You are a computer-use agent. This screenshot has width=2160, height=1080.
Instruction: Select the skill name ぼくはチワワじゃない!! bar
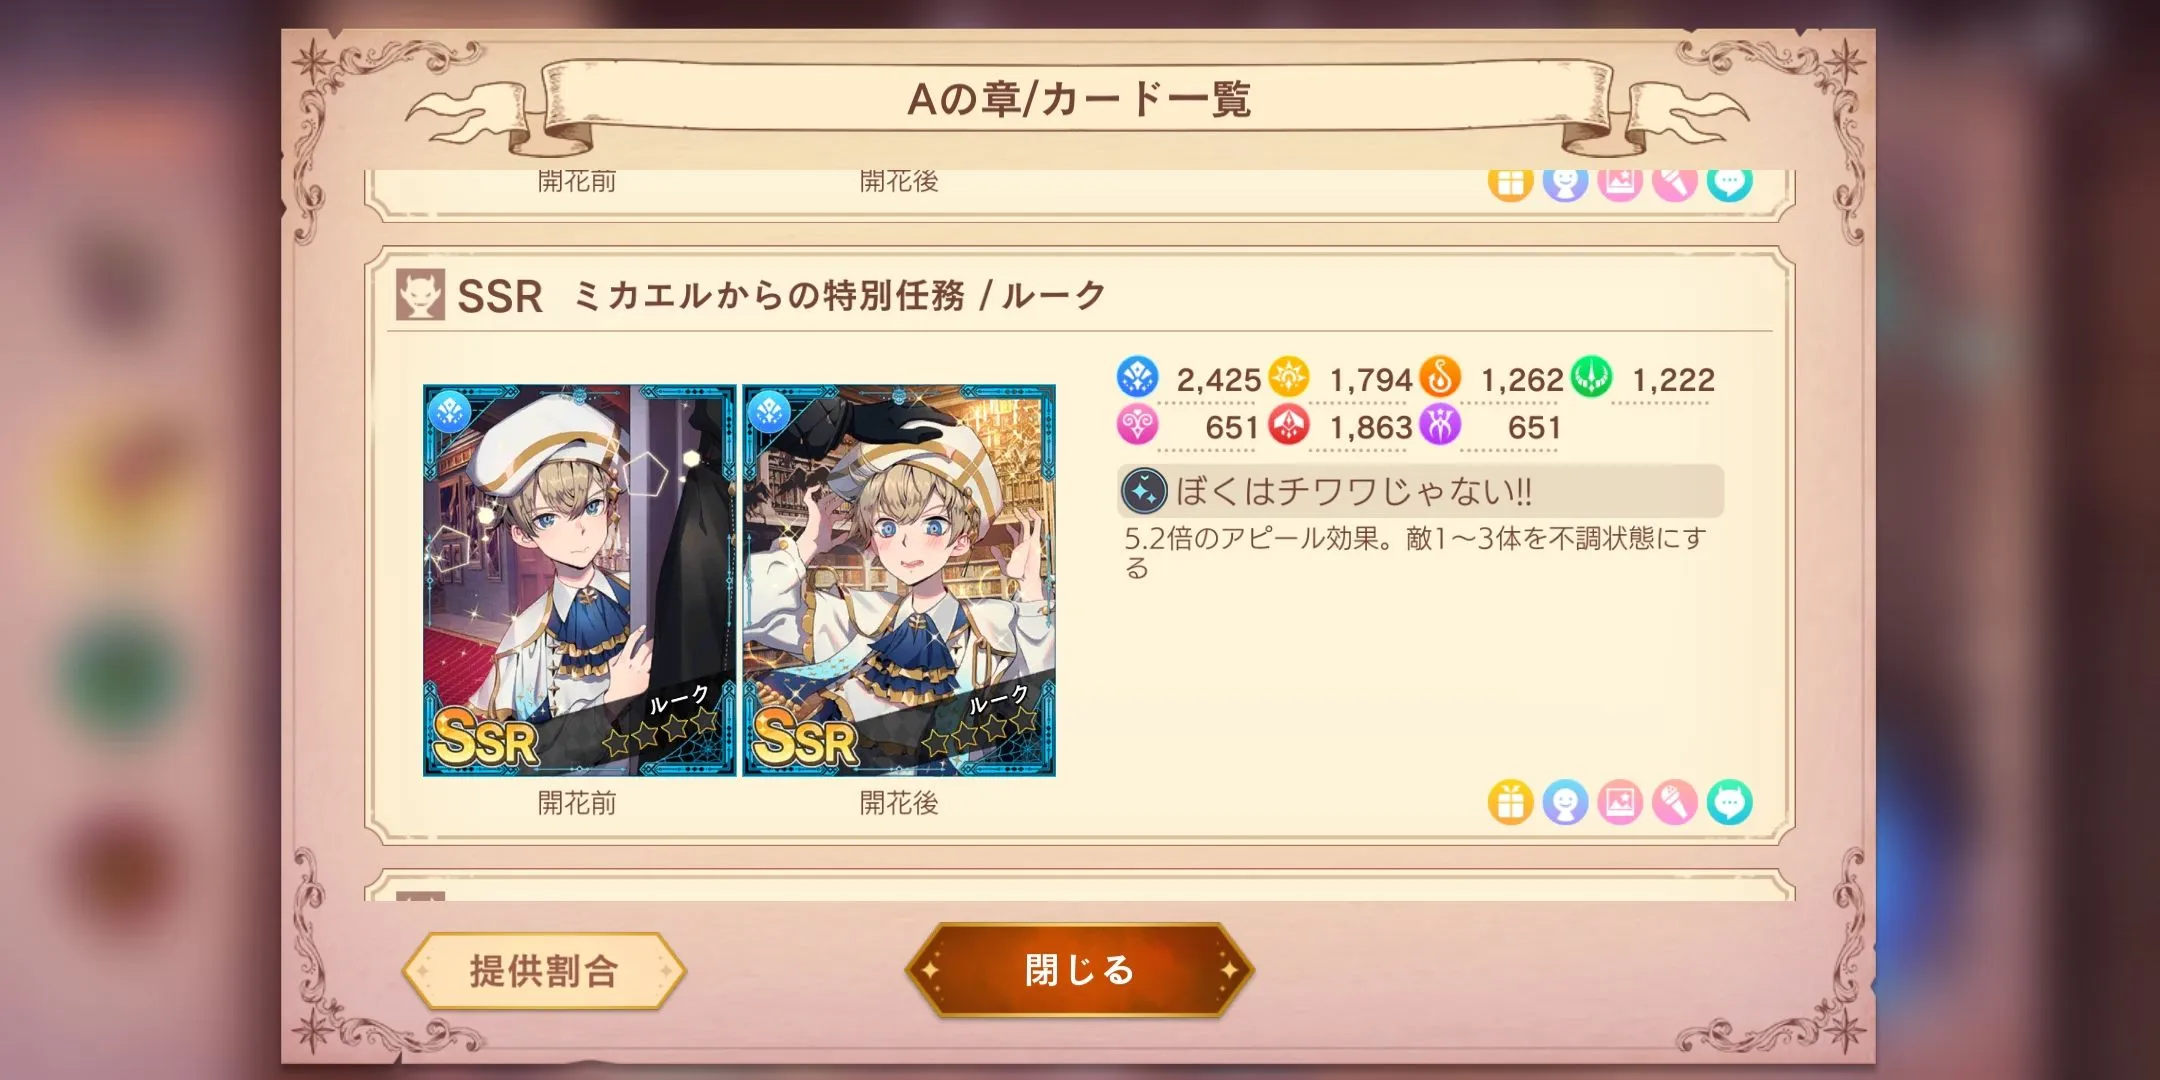(1420, 491)
